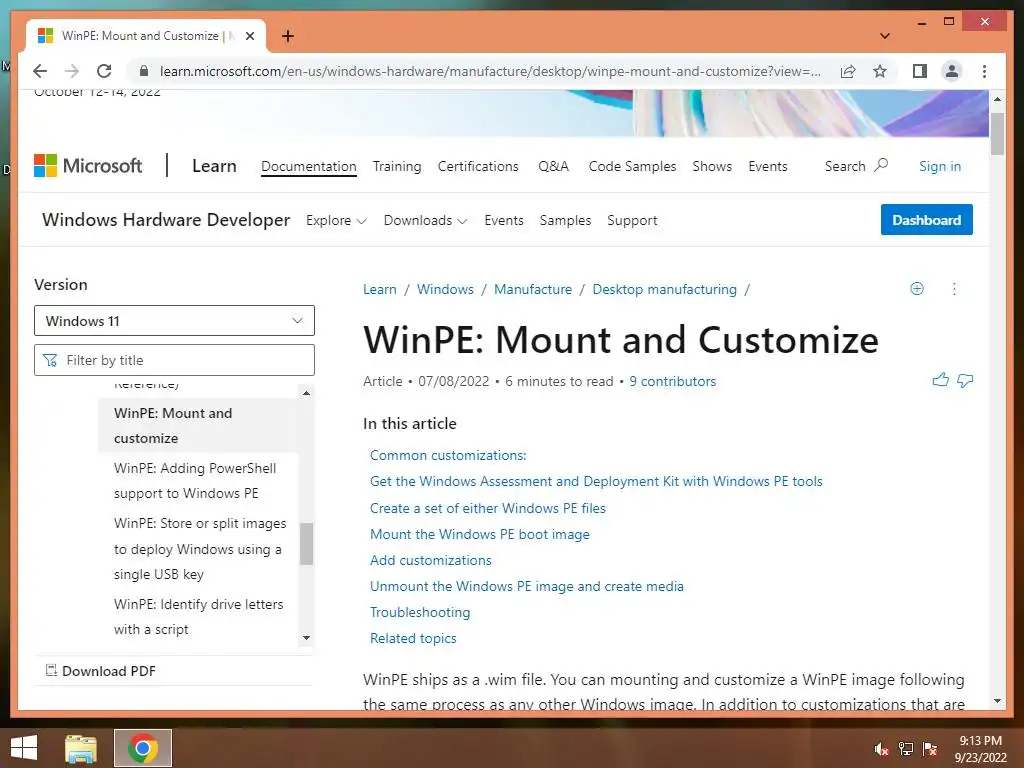Screen dimensions: 1024x768
Task: Open WinPE: Identify drive letters item
Action: 198,616
